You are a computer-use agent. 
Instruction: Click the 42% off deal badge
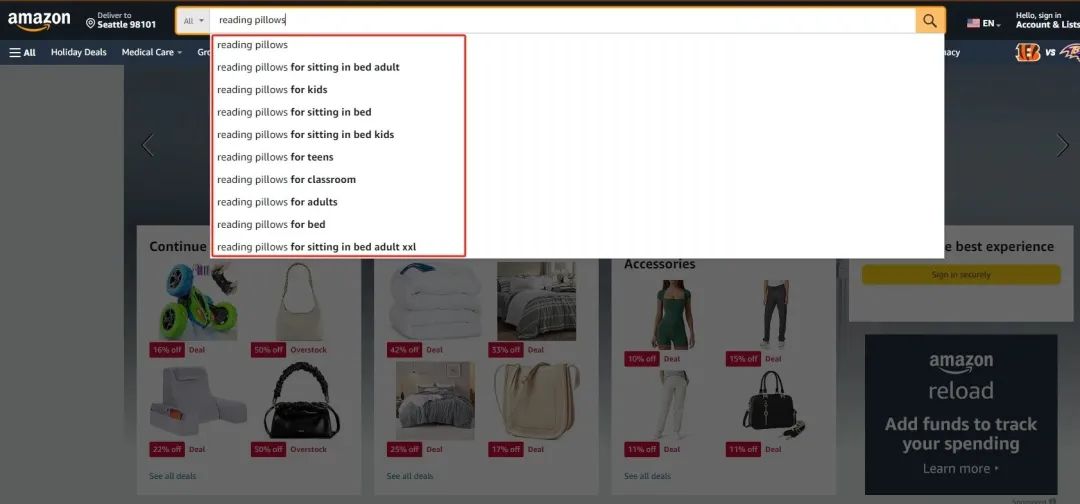pos(404,350)
